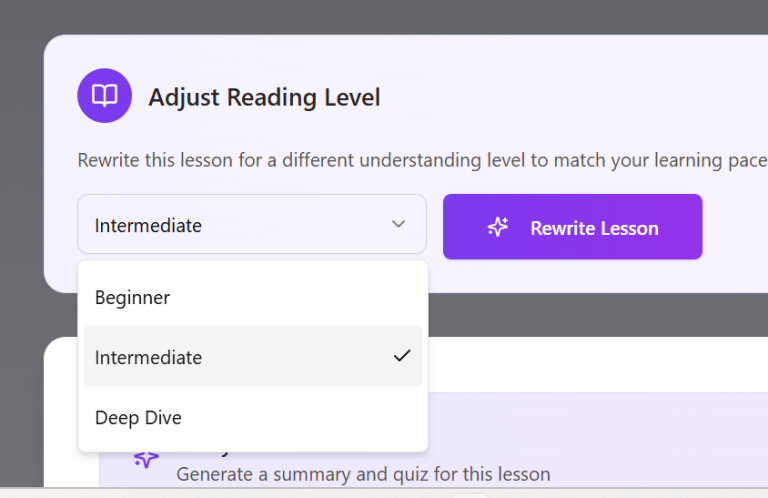
Task: Click the dimmed strip above the reading level card
Action: [x=400, y=16]
